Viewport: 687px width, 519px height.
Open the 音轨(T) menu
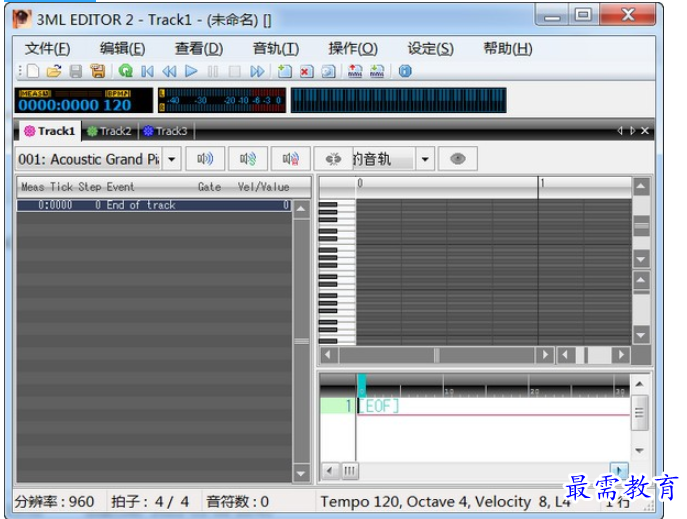pos(276,49)
